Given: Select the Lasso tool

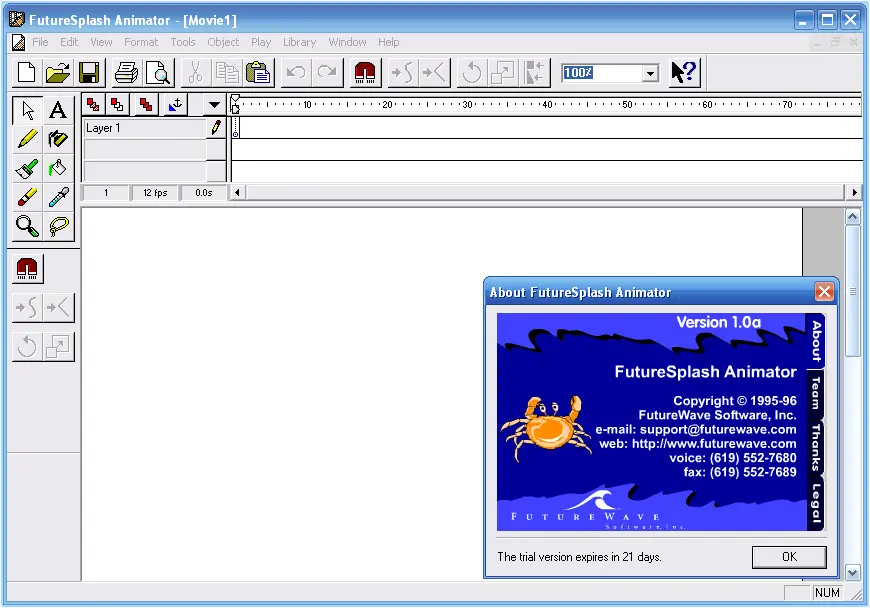Looking at the screenshot, I should pos(57,226).
